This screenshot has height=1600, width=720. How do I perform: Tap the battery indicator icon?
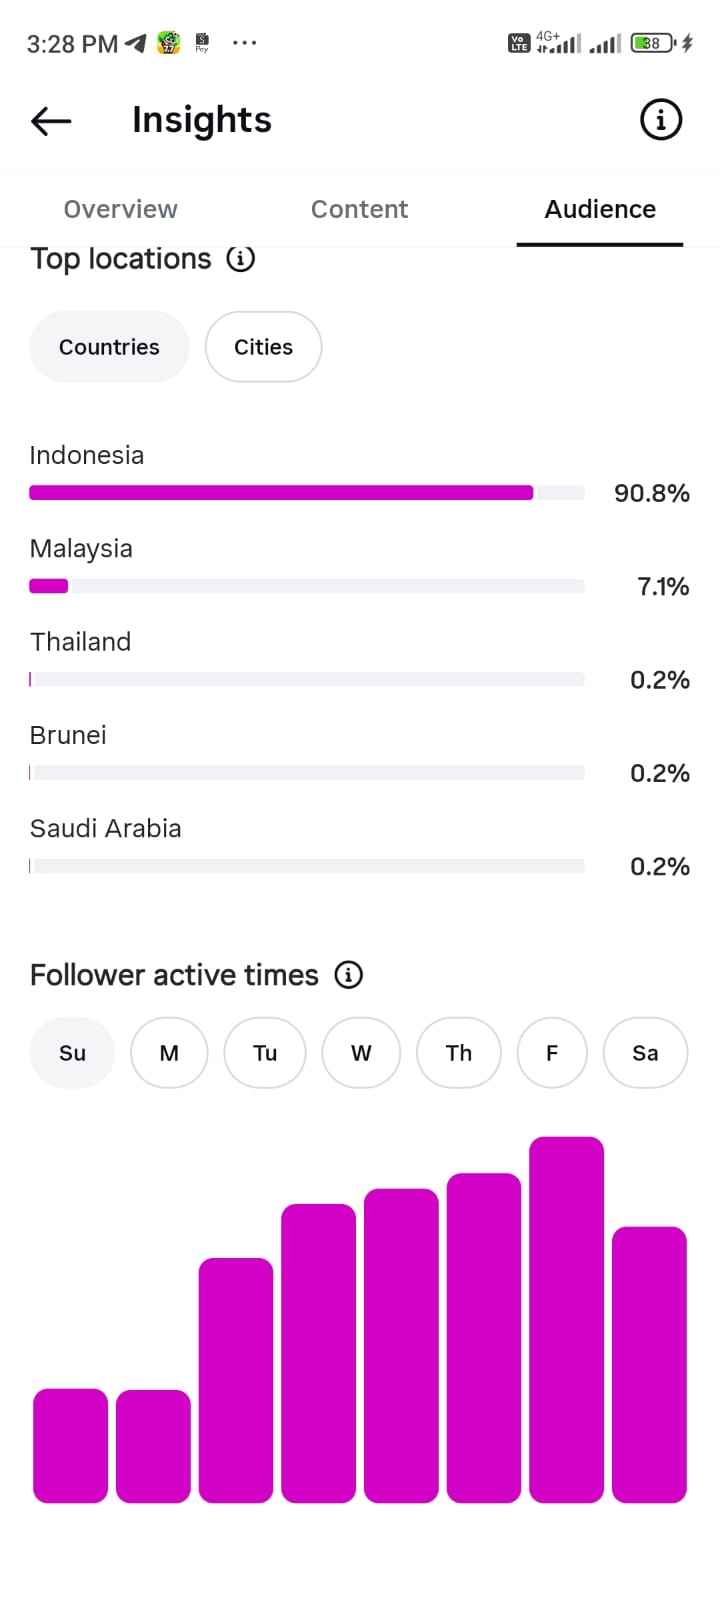(x=654, y=43)
